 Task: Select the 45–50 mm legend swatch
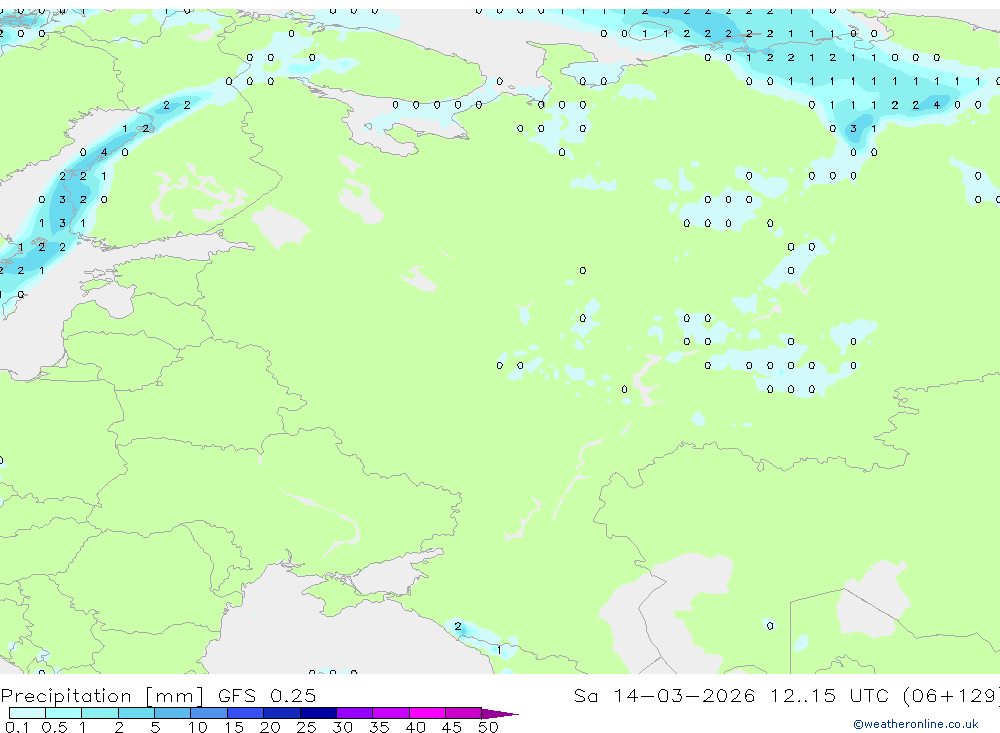tap(464, 713)
